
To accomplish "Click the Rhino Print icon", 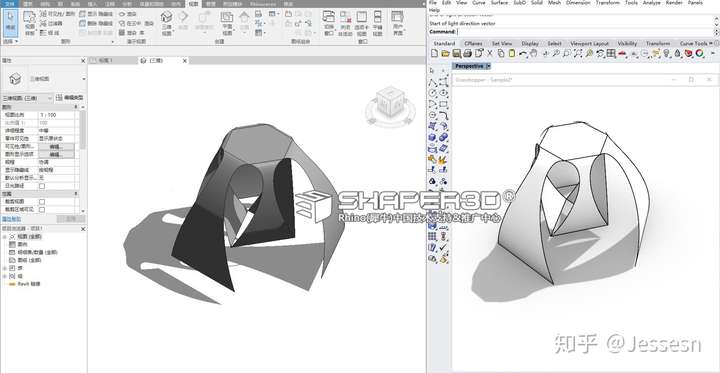I will pyautogui.click(x=467, y=54).
